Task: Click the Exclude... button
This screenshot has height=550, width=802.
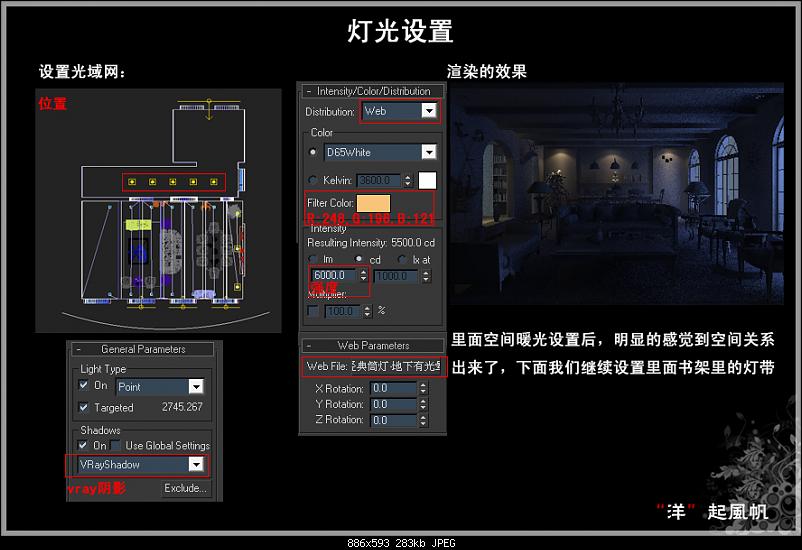Action: 186,488
